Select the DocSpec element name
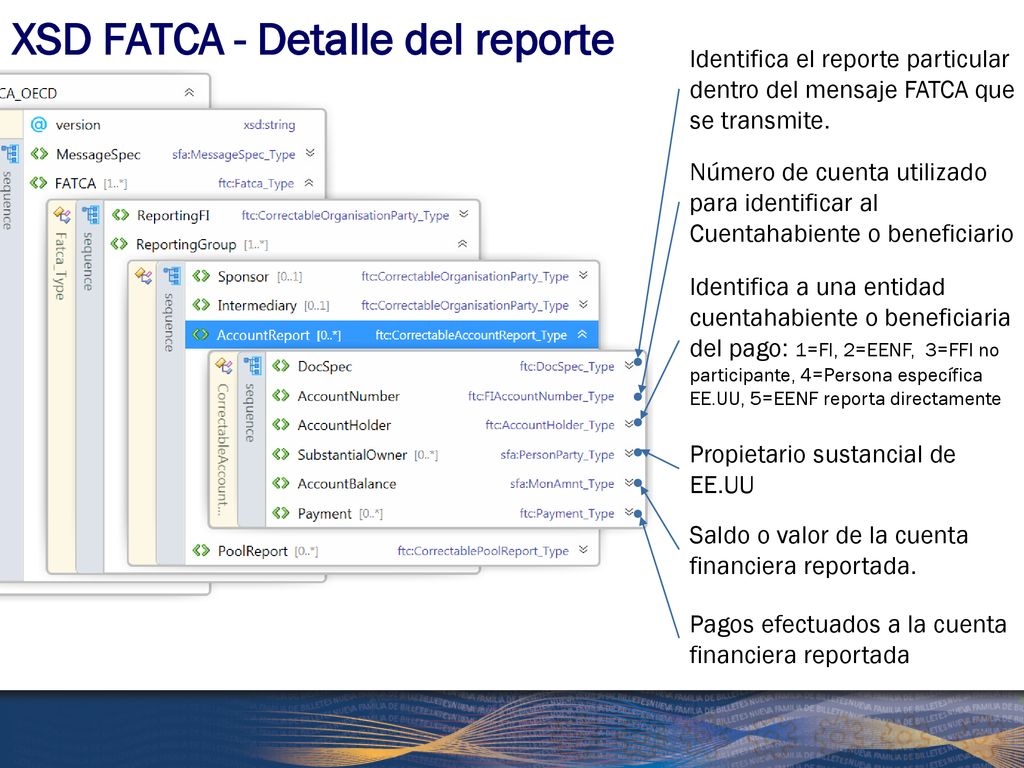Screen dimensions: 1024x768 click(325, 366)
